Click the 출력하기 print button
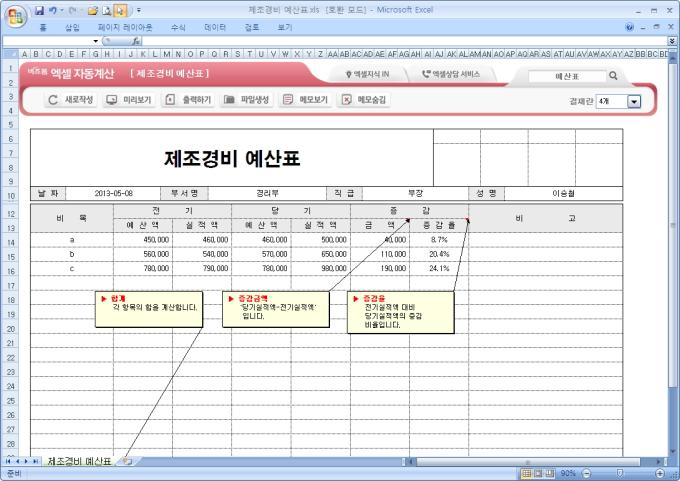The height and width of the screenshot is (481, 680). [188, 100]
